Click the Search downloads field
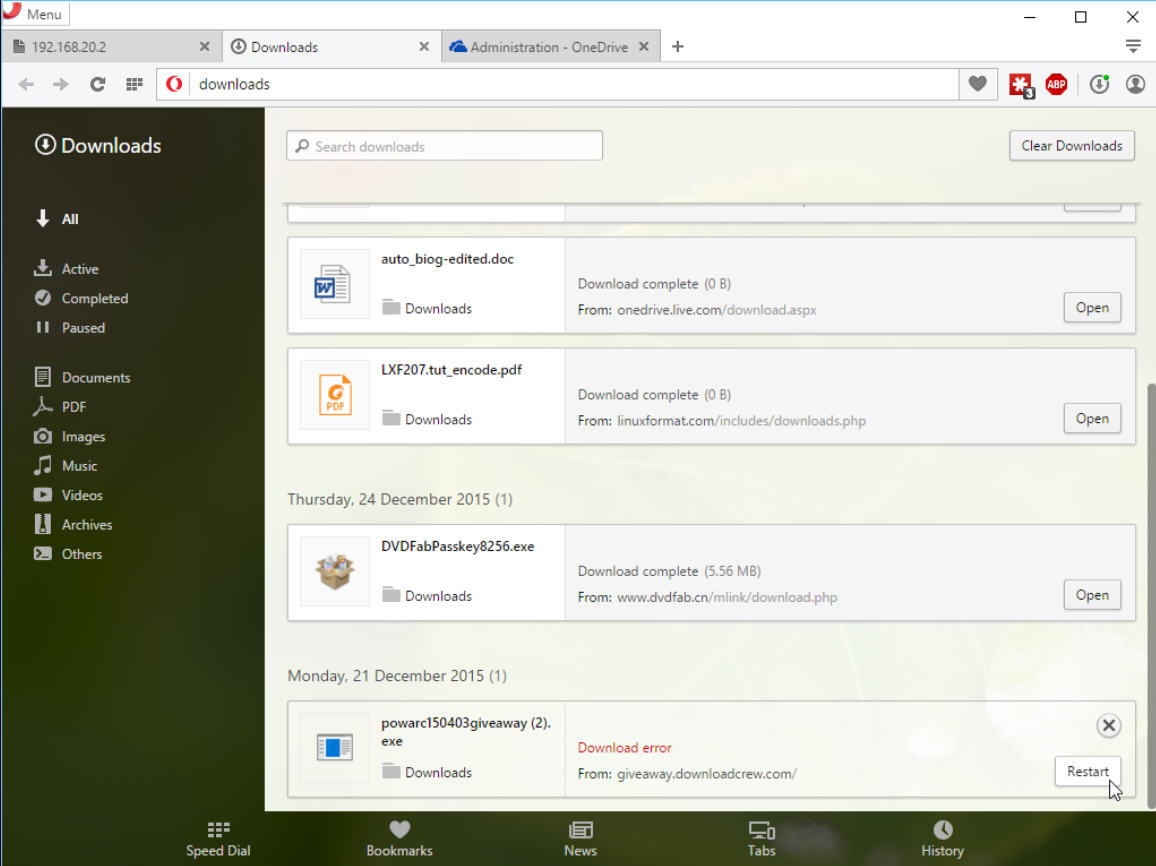Image resolution: width=1156 pixels, height=866 pixels. tap(445, 146)
